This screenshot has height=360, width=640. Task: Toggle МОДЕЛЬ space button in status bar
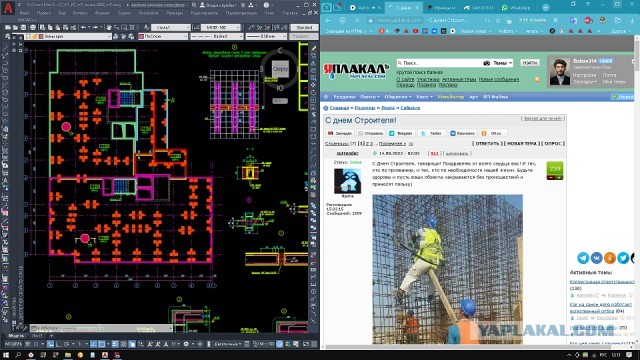13,344
